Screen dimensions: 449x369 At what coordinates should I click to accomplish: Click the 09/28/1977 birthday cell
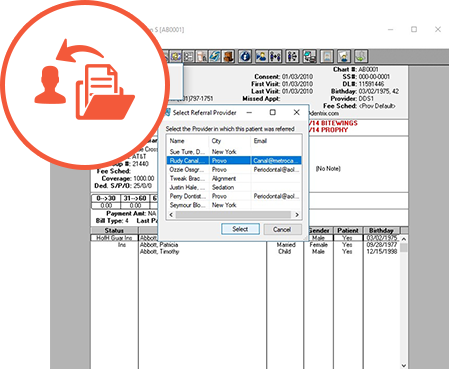pos(382,245)
